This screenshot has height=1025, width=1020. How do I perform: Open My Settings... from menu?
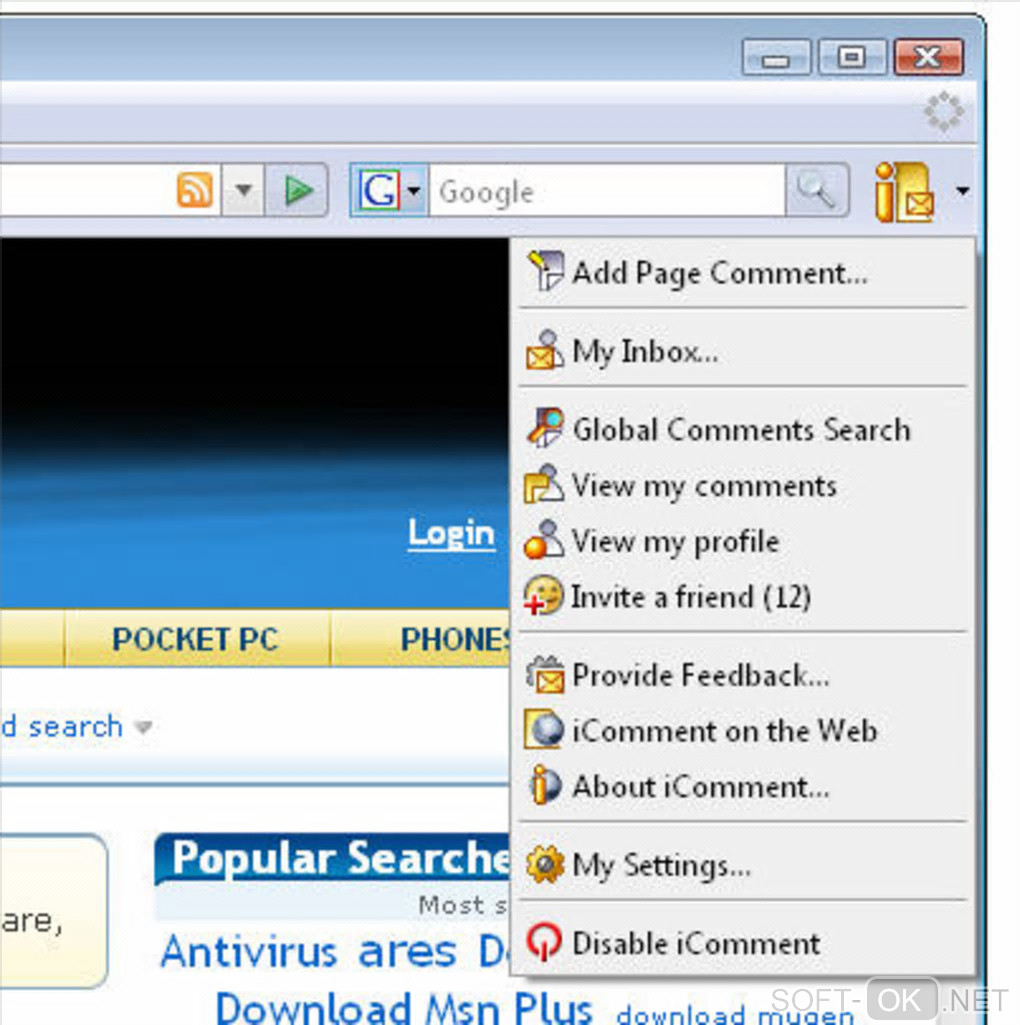pyautogui.click(x=743, y=864)
